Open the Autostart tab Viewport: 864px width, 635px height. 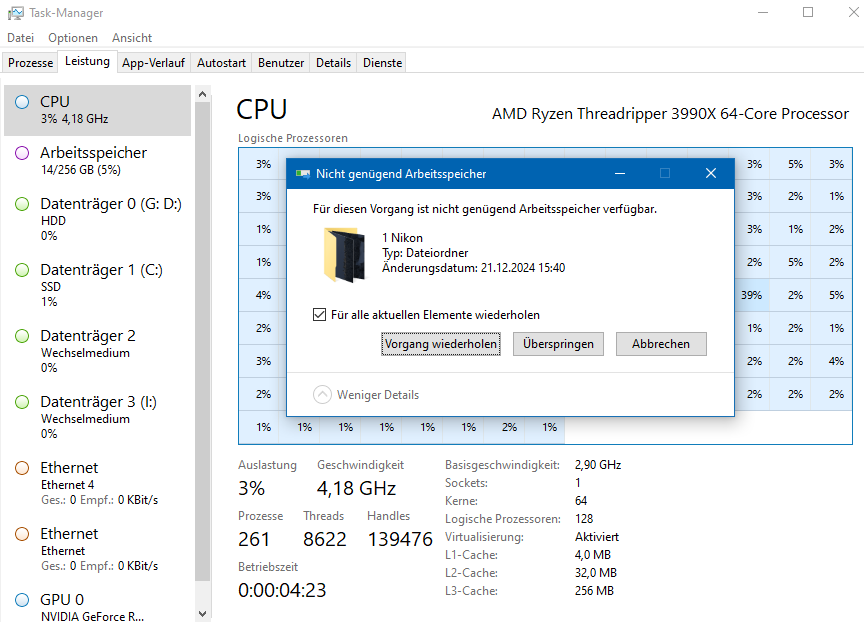point(222,63)
